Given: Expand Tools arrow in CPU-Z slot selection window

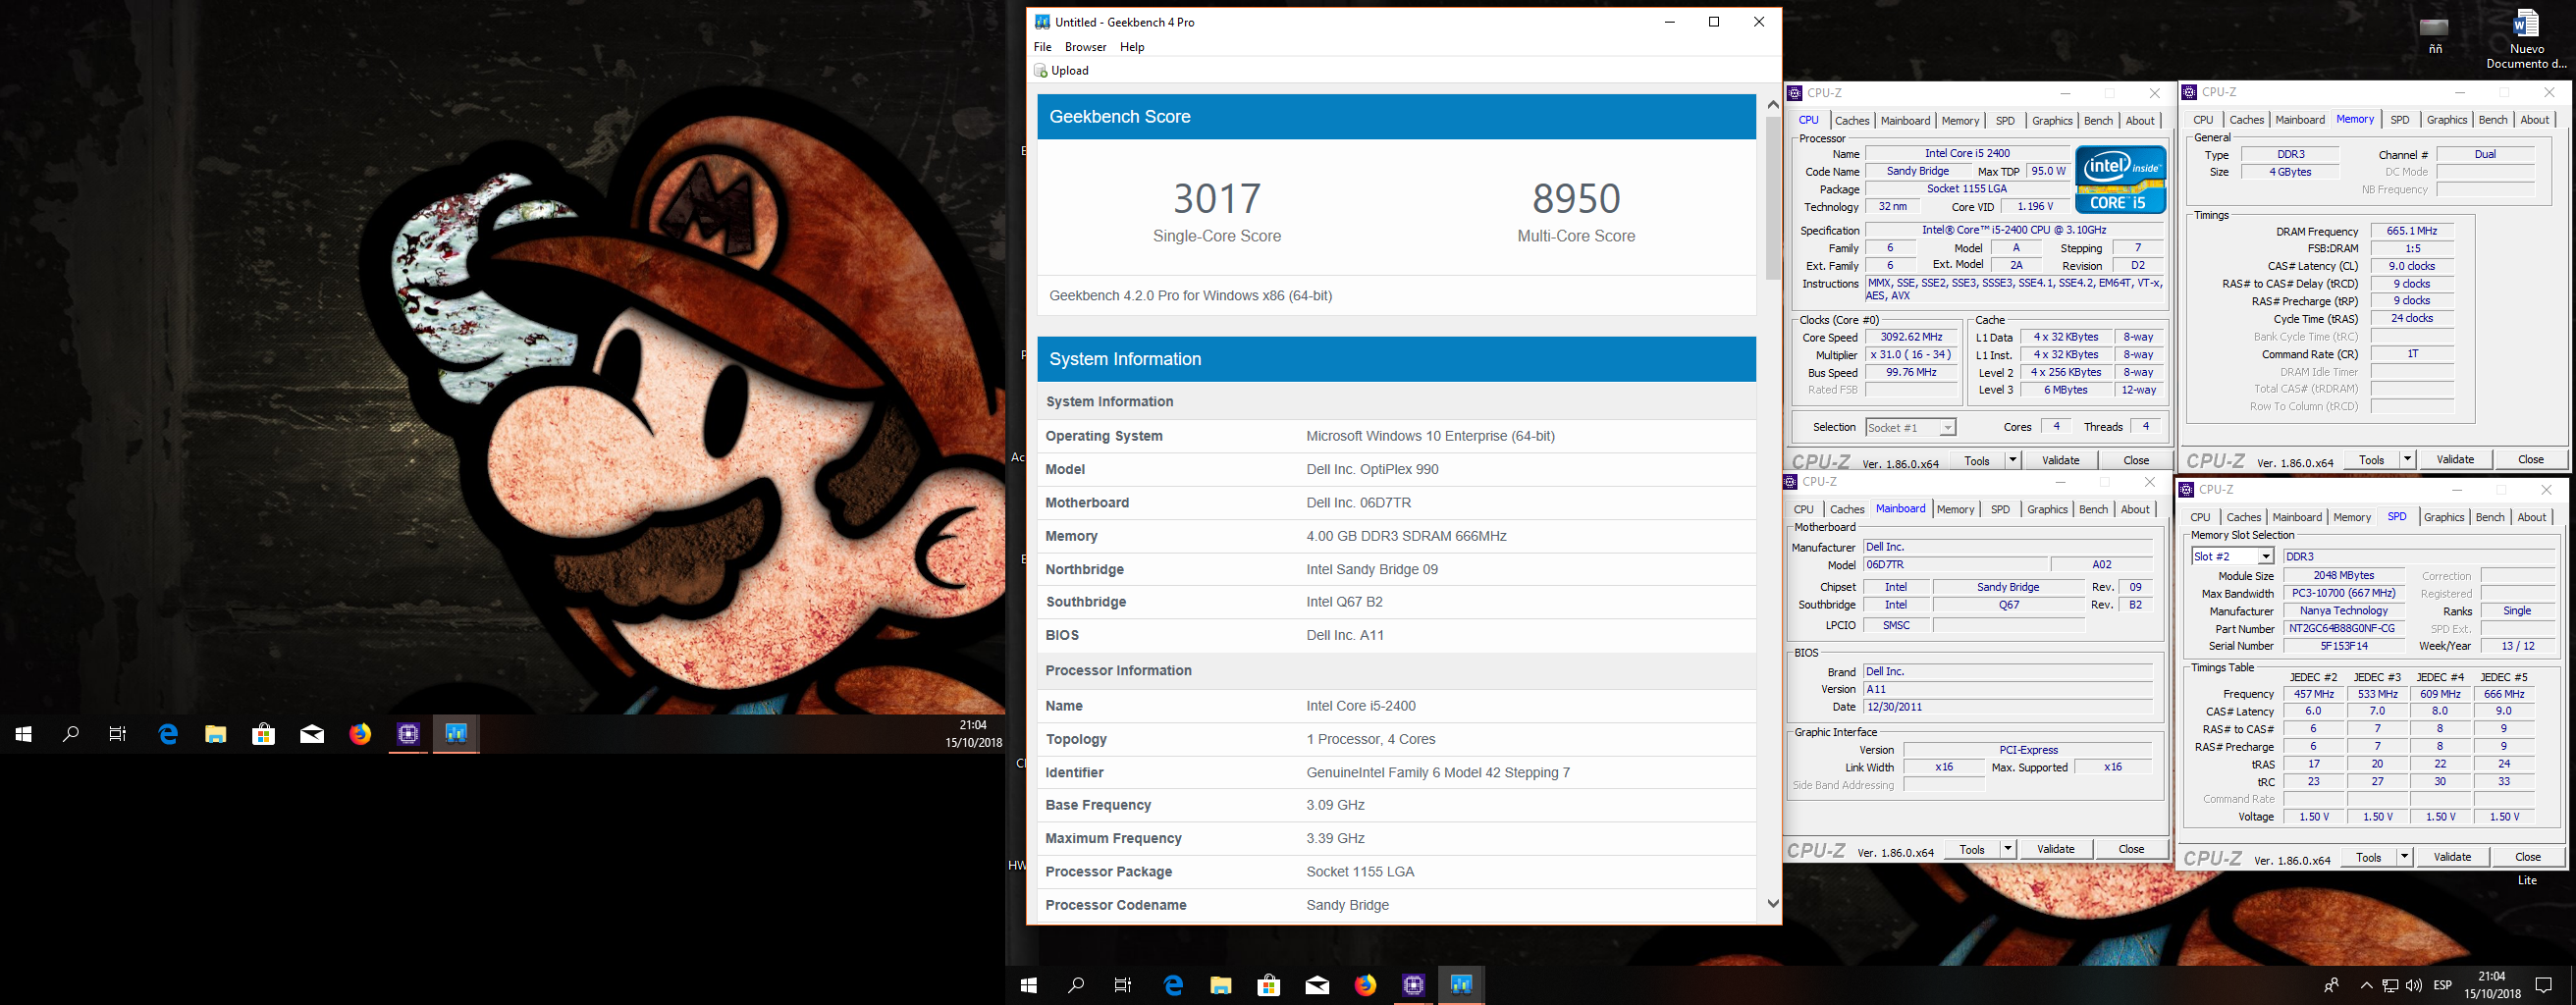Looking at the screenshot, I should (x=2405, y=857).
